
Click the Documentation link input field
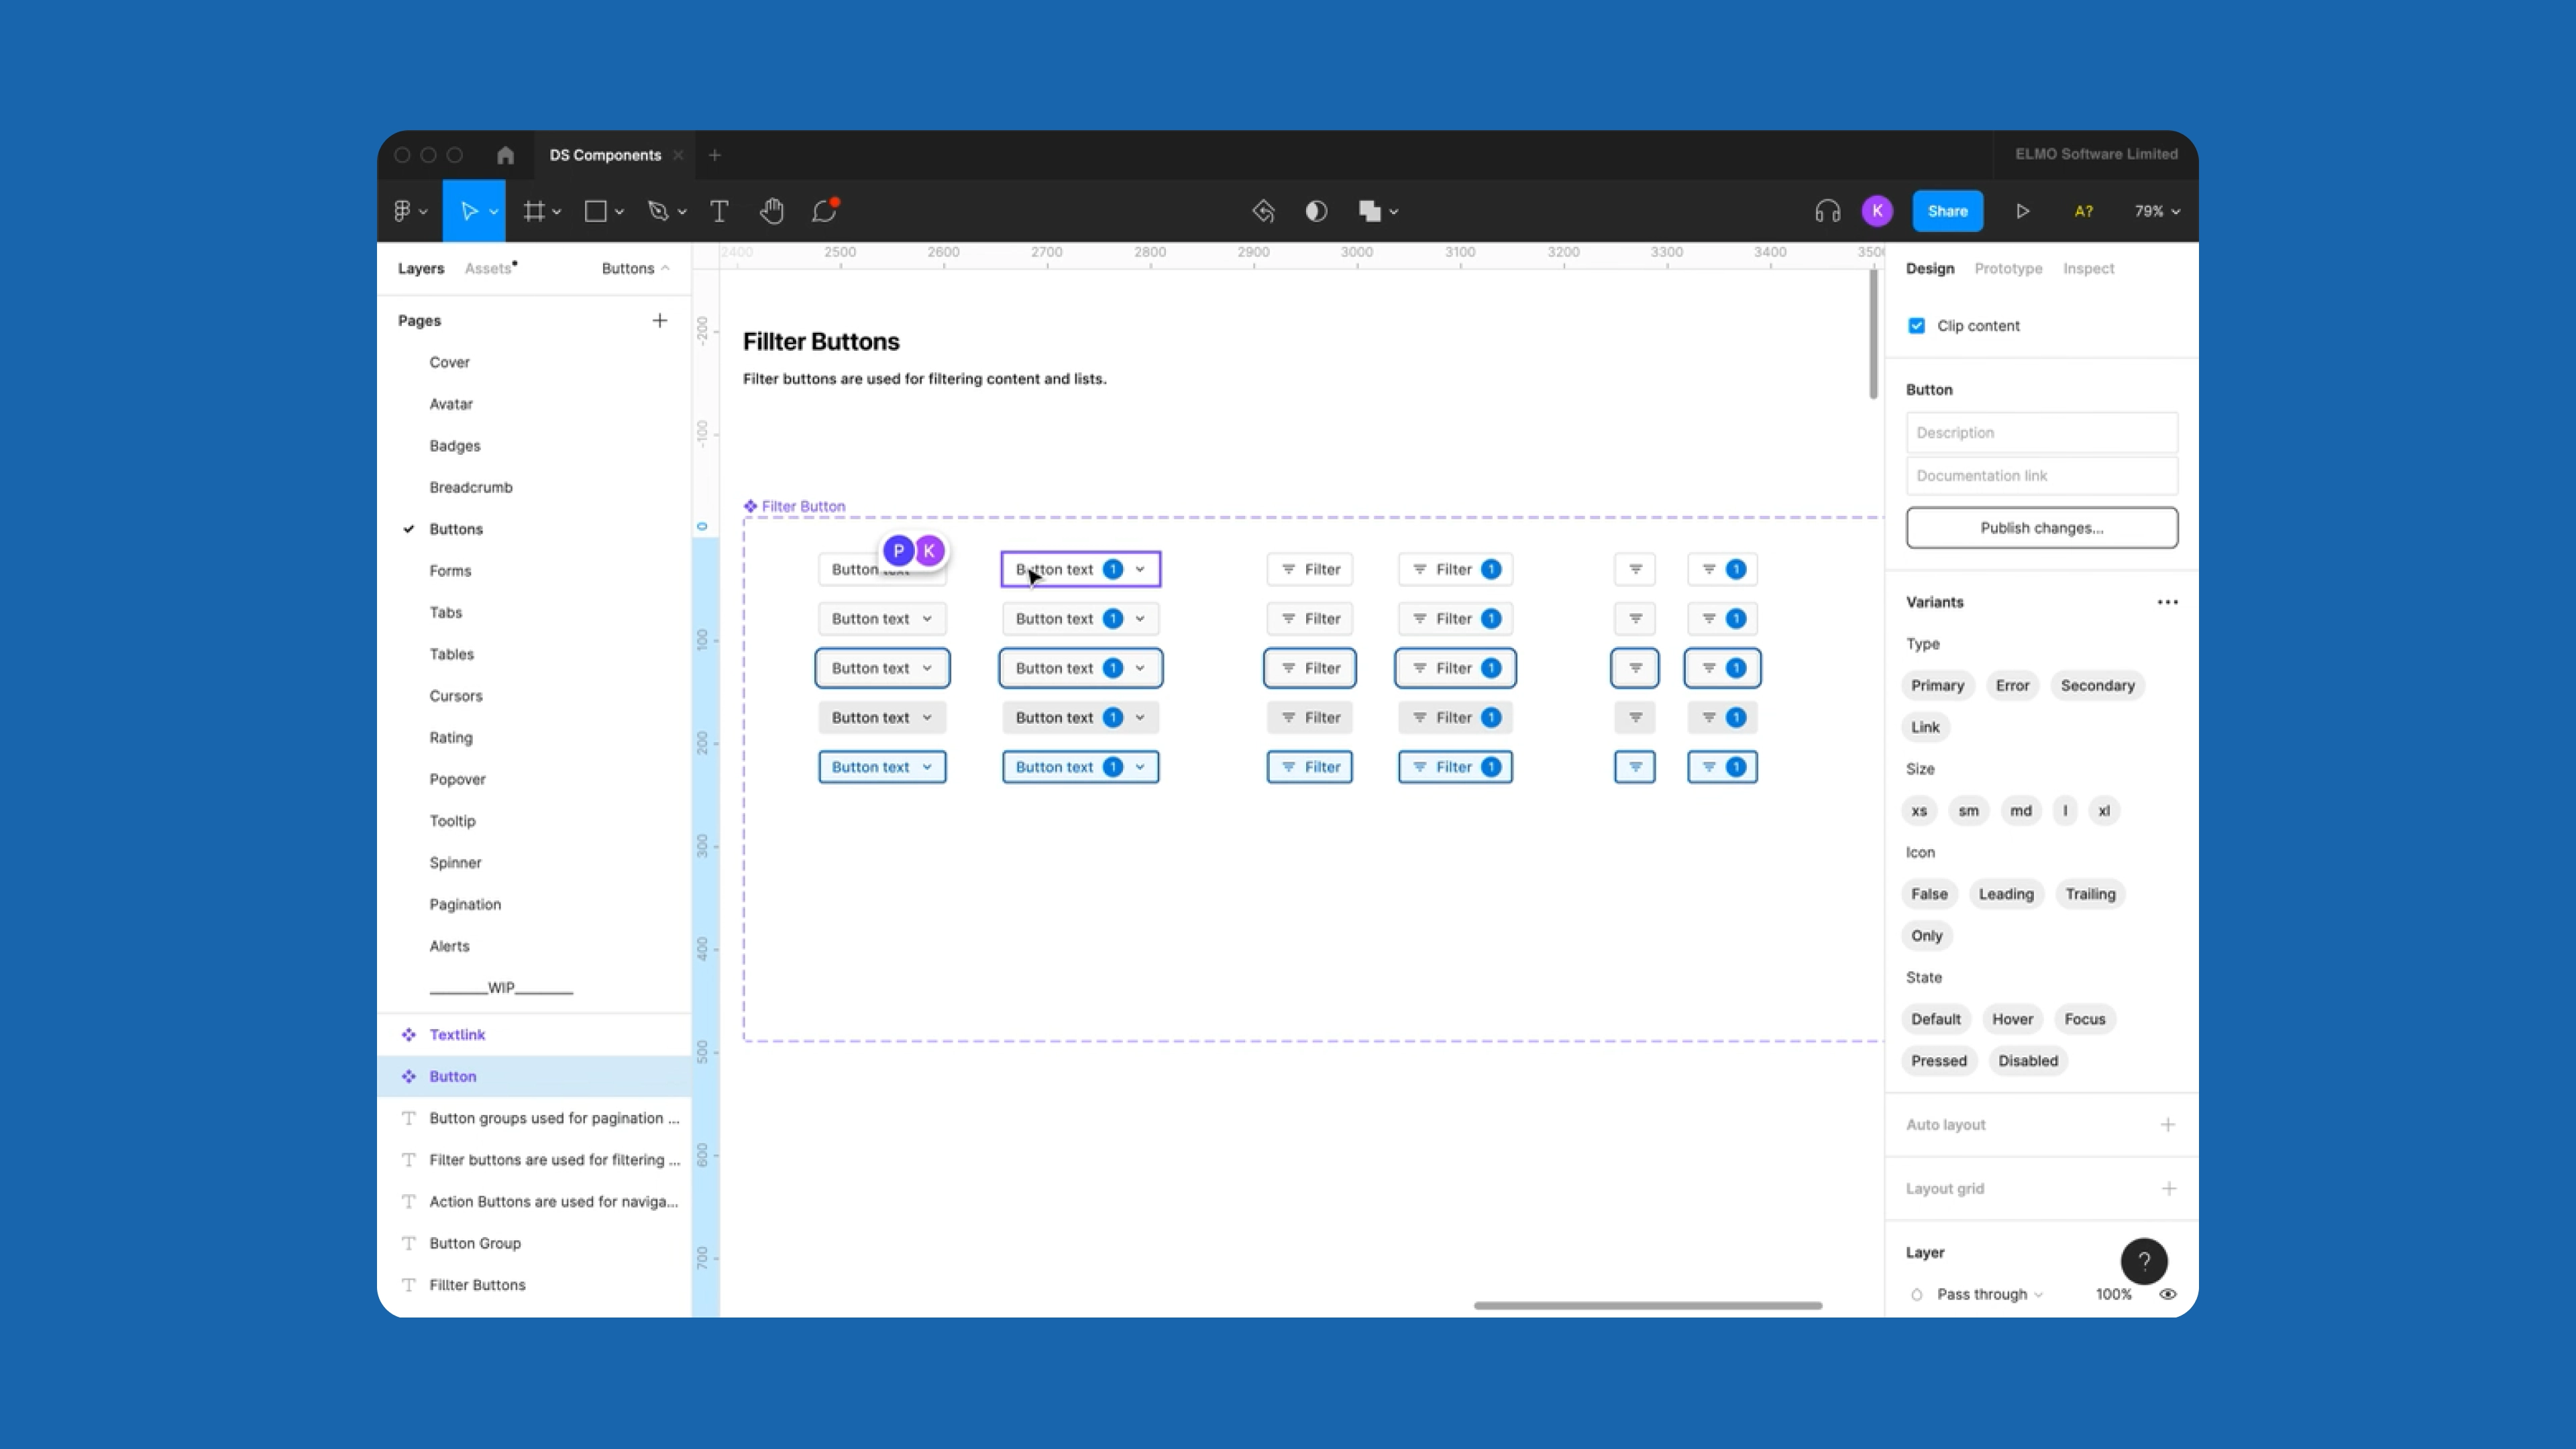coord(2041,476)
